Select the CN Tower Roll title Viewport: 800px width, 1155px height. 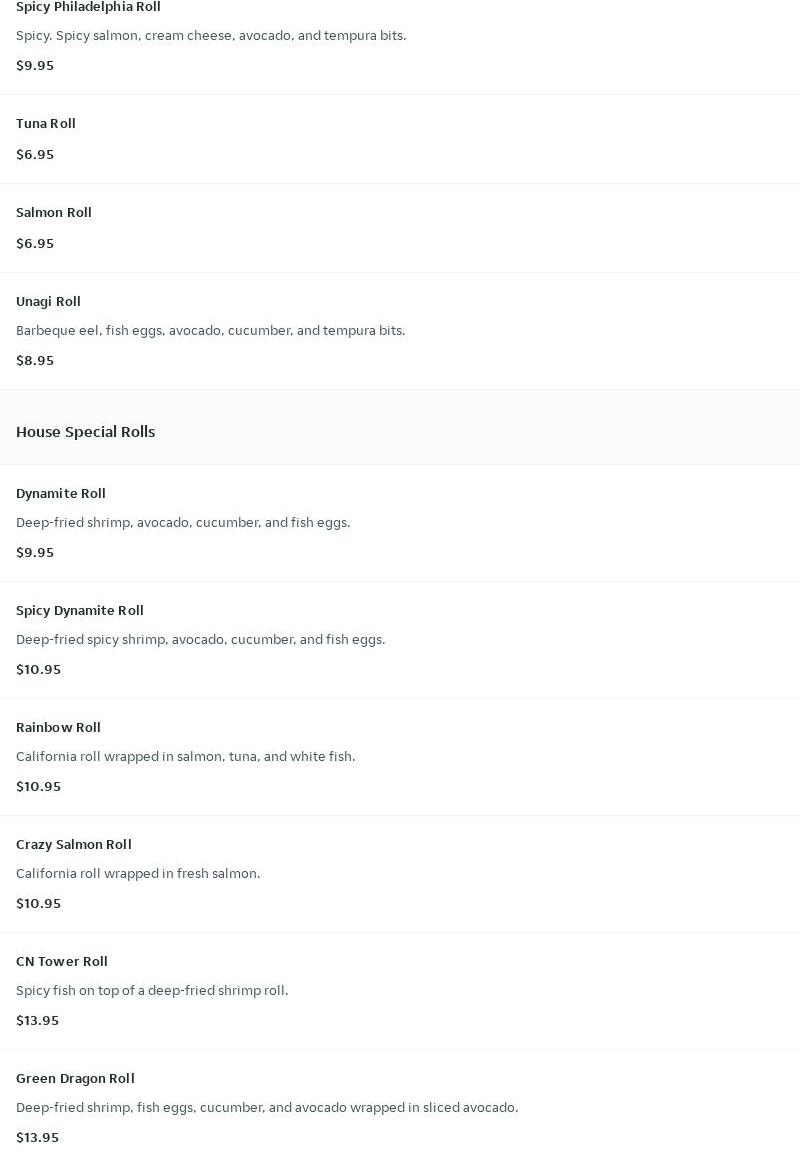(x=62, y=962)
